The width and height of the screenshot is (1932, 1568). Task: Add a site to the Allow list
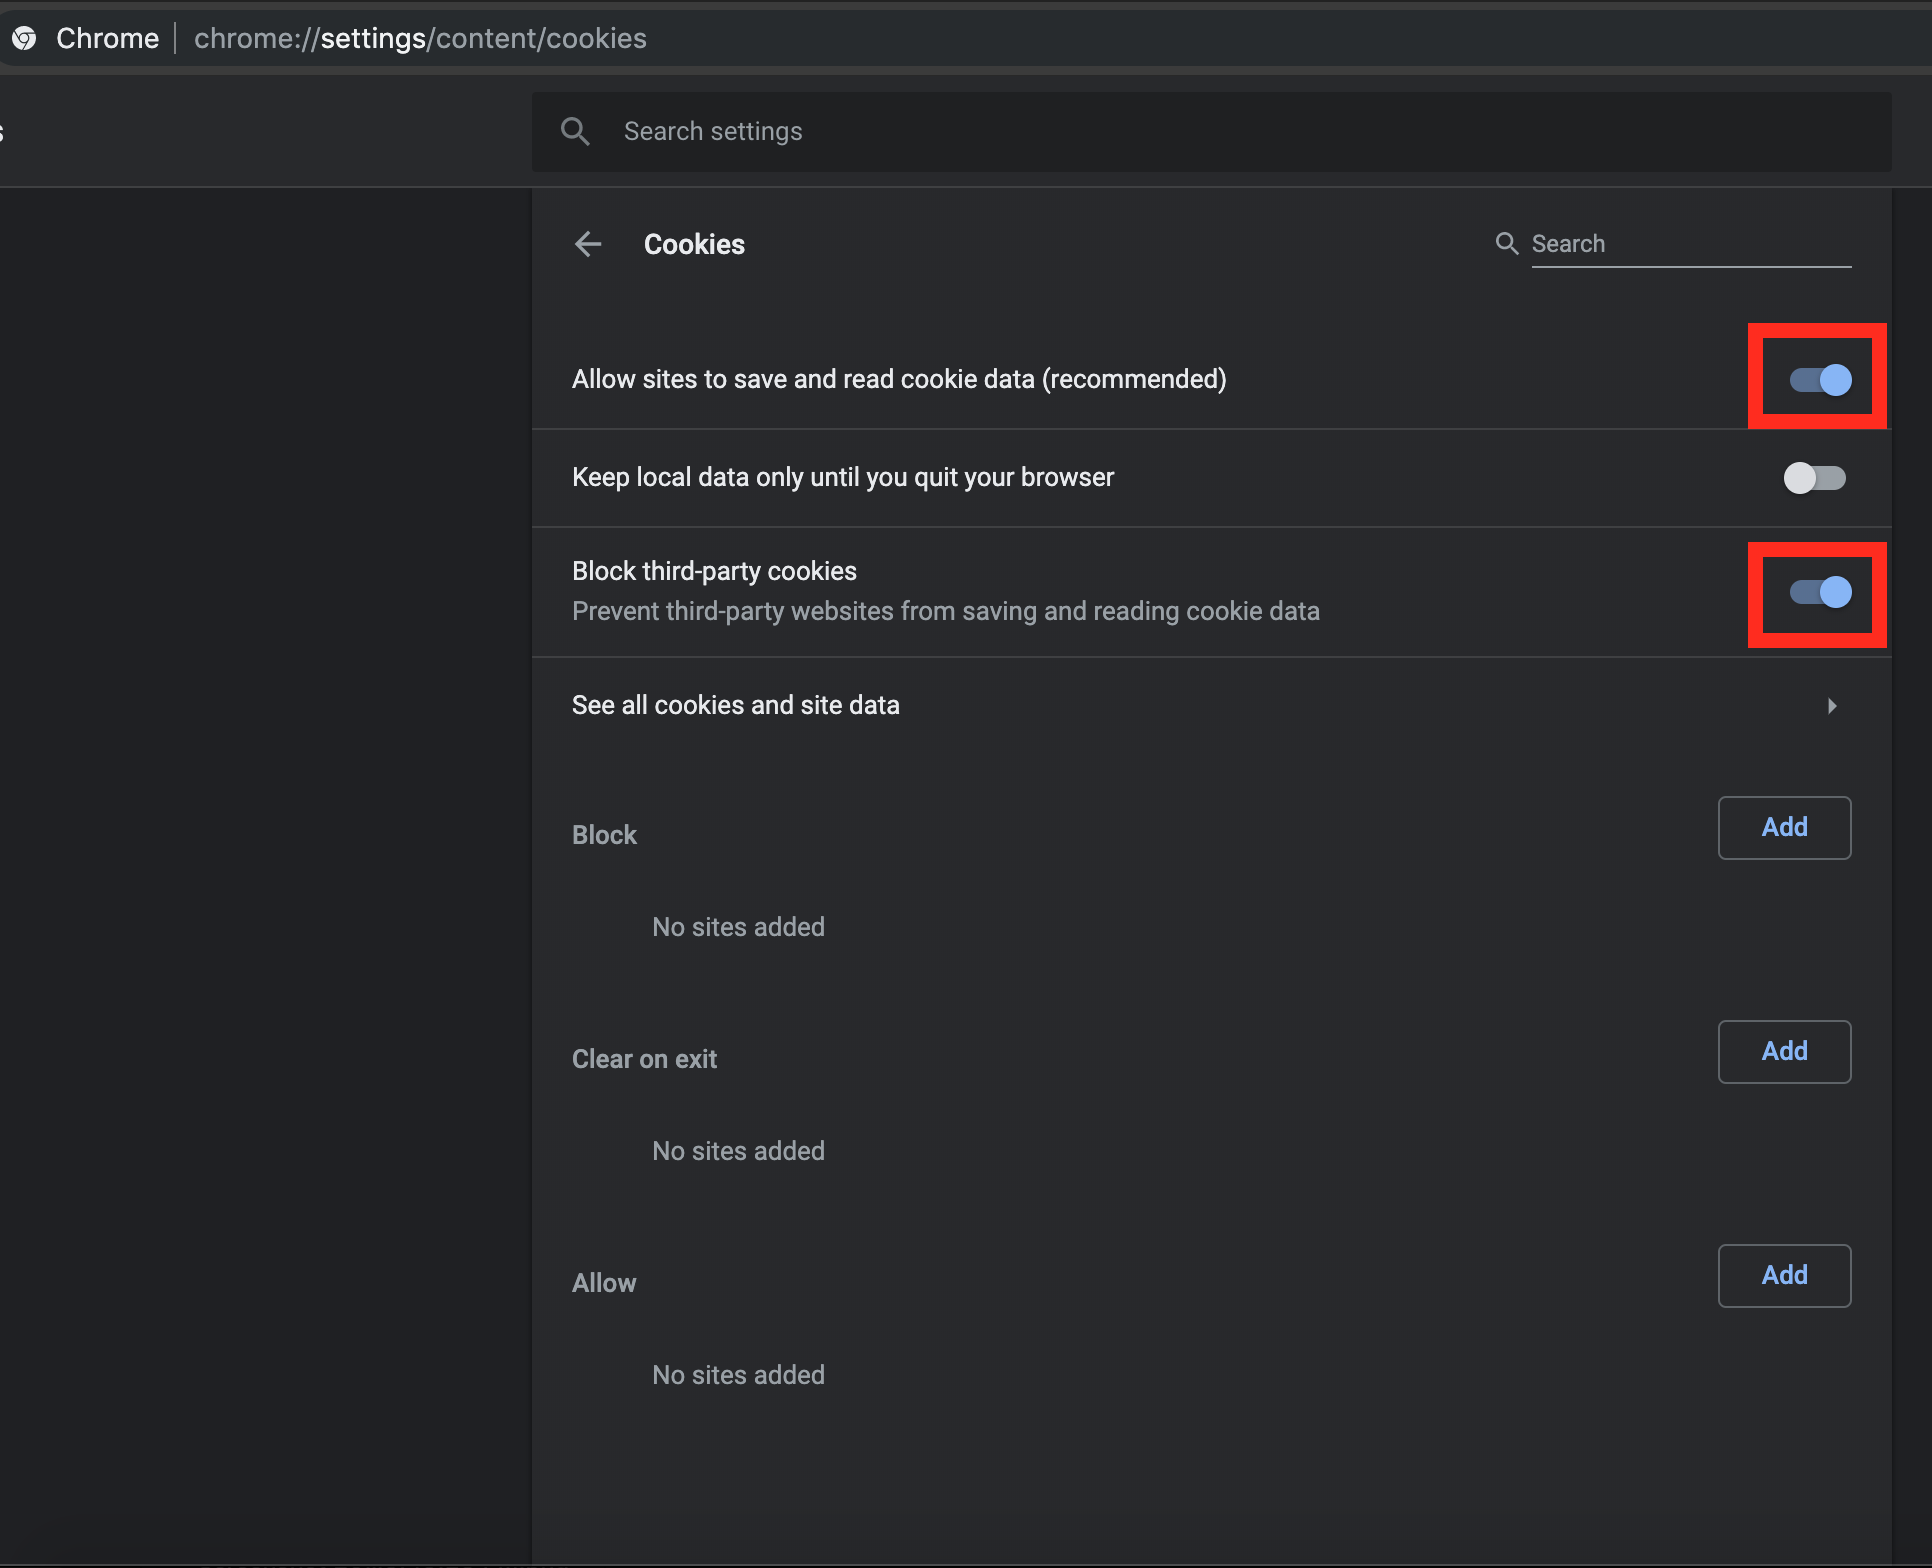pos(1784,1276)
